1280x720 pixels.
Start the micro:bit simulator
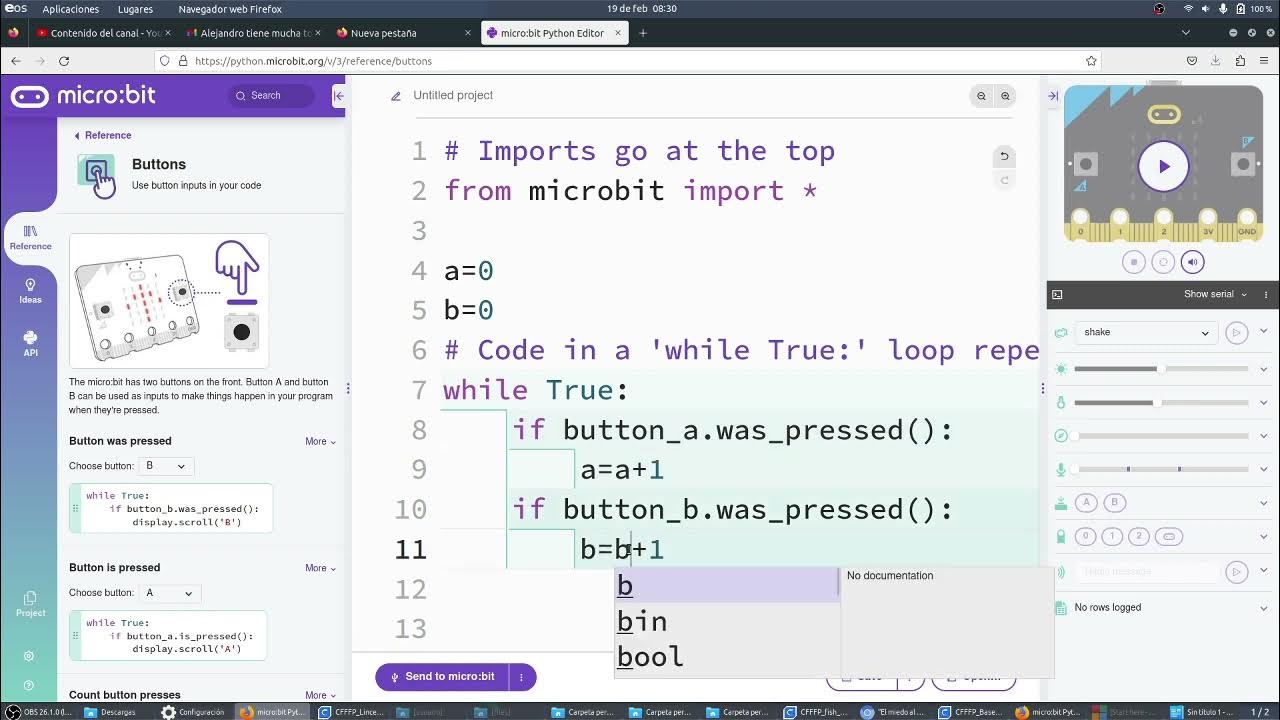1163,167
